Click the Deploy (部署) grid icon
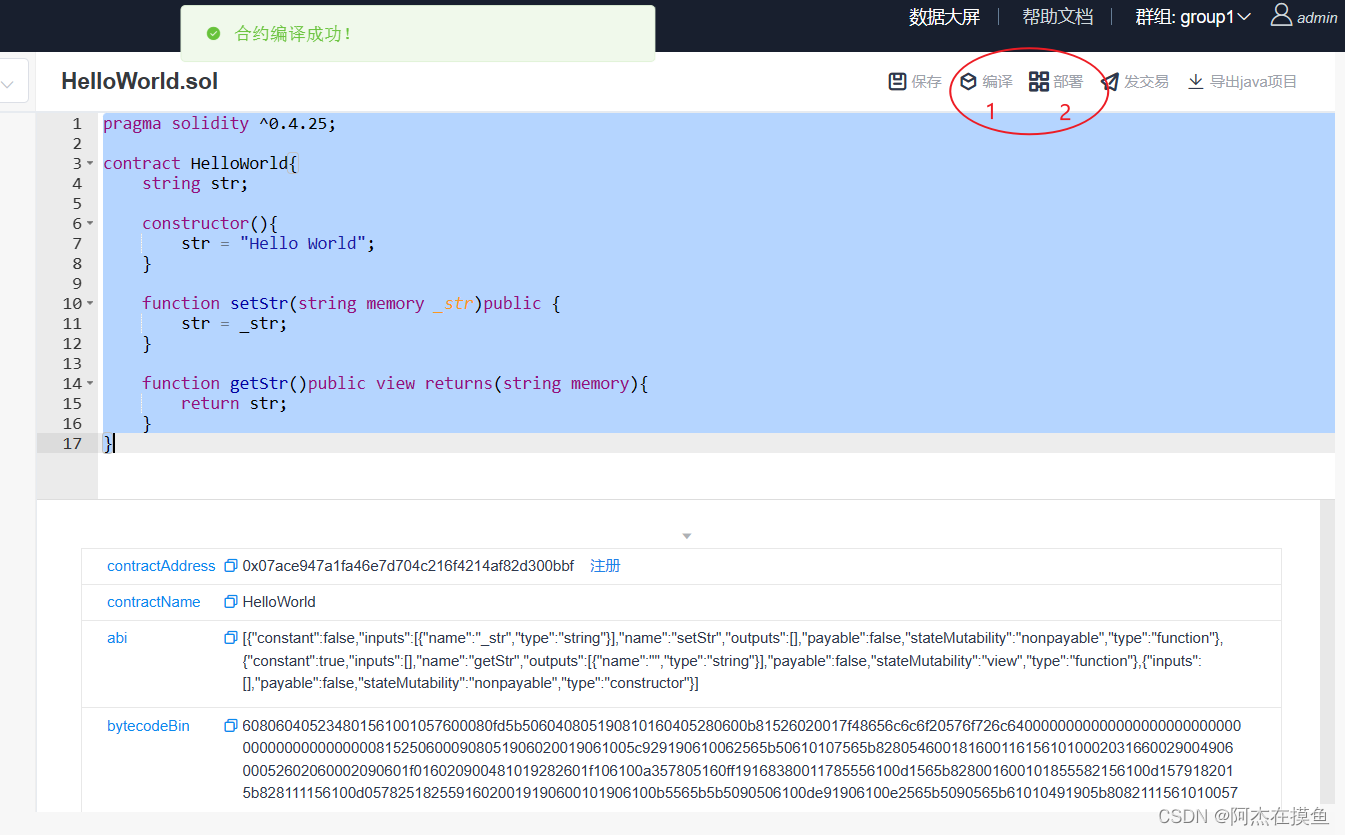Image resolution: width=1345 pixels, height=835 pixels. pyautogui.click(x=1039, y=81)
